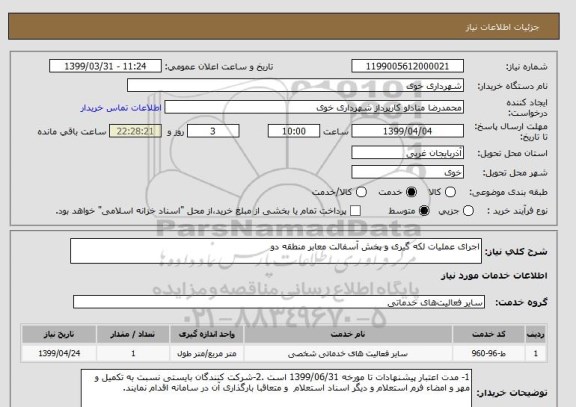This screenshot has width=576, height=407.
Task: Click service code cell ط-96-960
Action: click(489, 353)
